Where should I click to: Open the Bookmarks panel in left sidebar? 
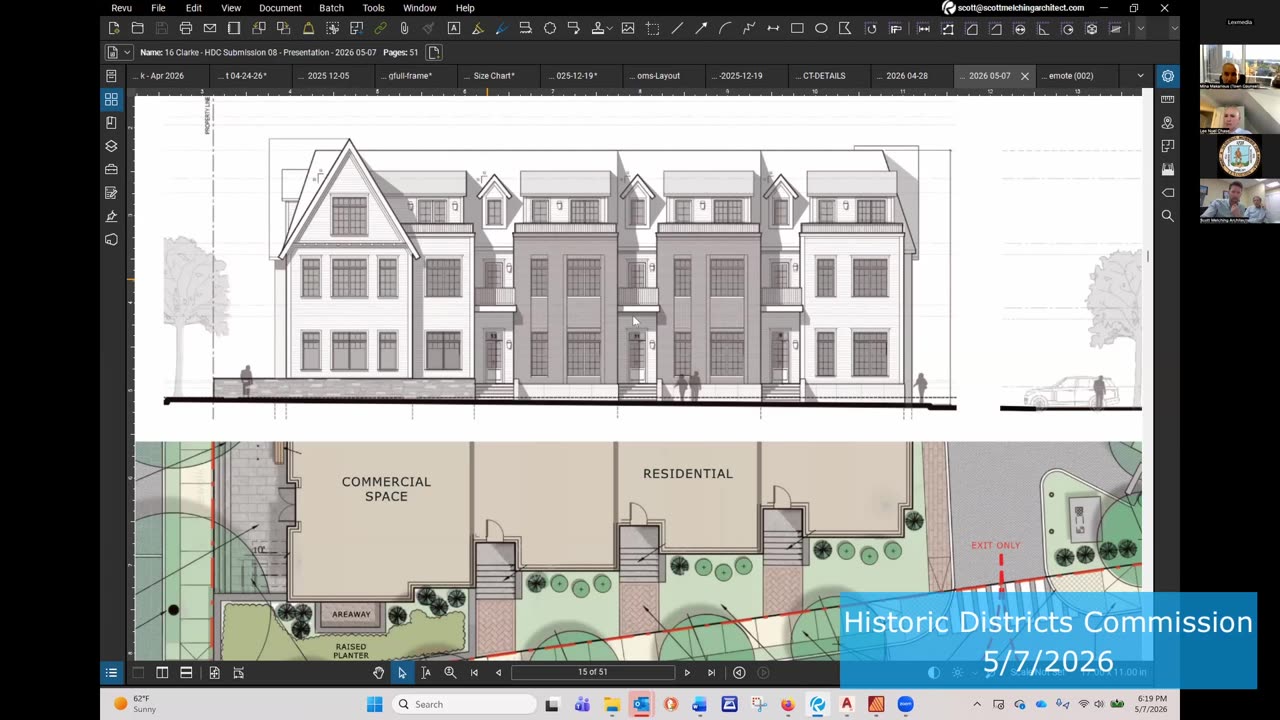click(x=111, y=122)
